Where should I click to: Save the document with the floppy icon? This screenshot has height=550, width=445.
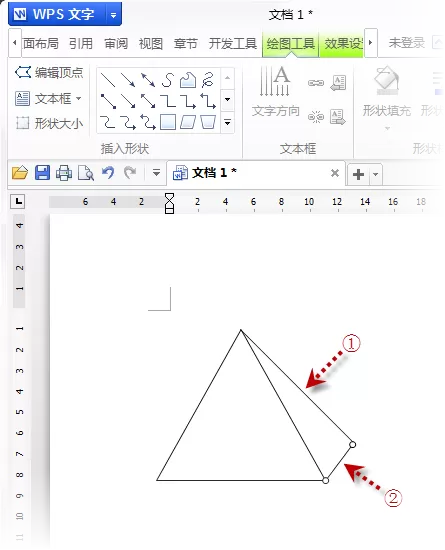(x=42, y=173)
